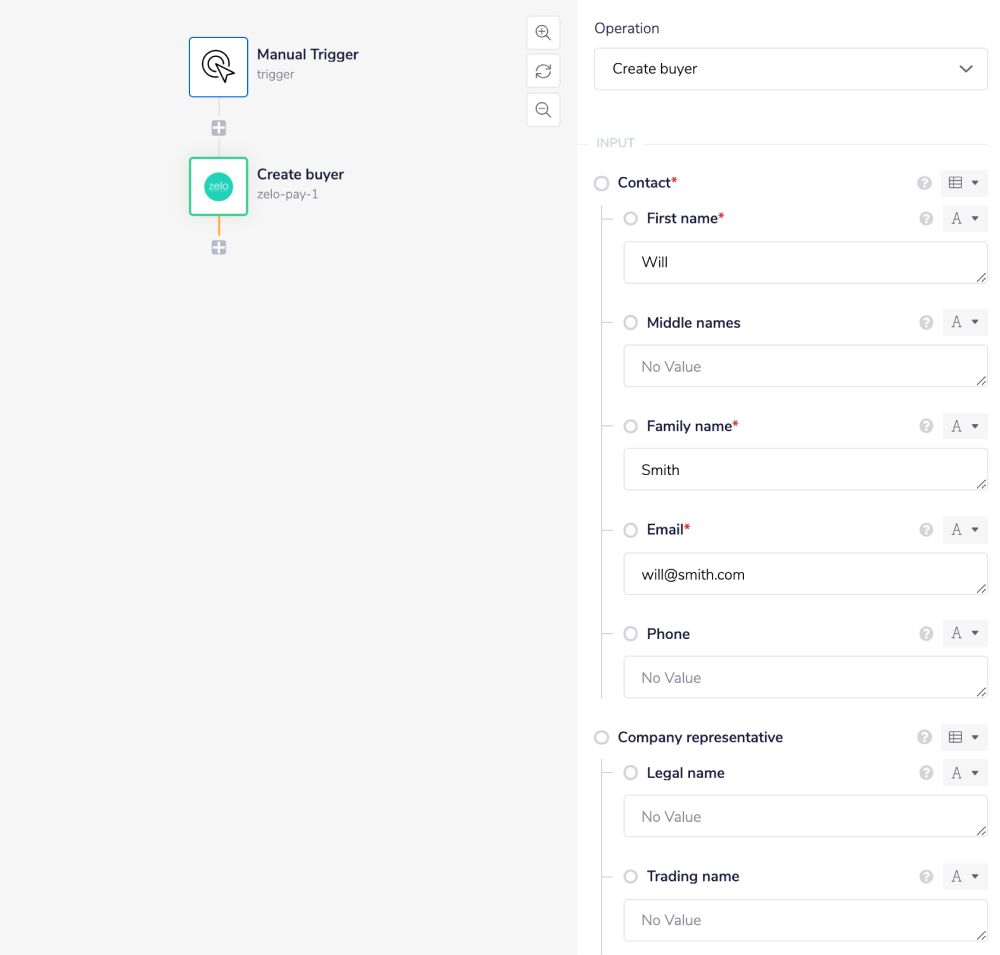Click the refresh canvas icon
Viewport: 1000px width, 955px height.
pyautogui.click(x=543, y=71)
